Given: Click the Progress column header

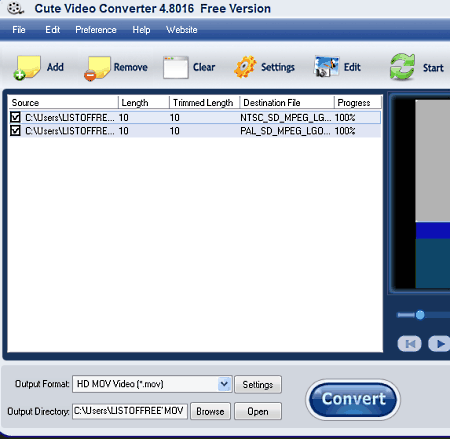Looking at the screenshot, I should pos(358,103).
